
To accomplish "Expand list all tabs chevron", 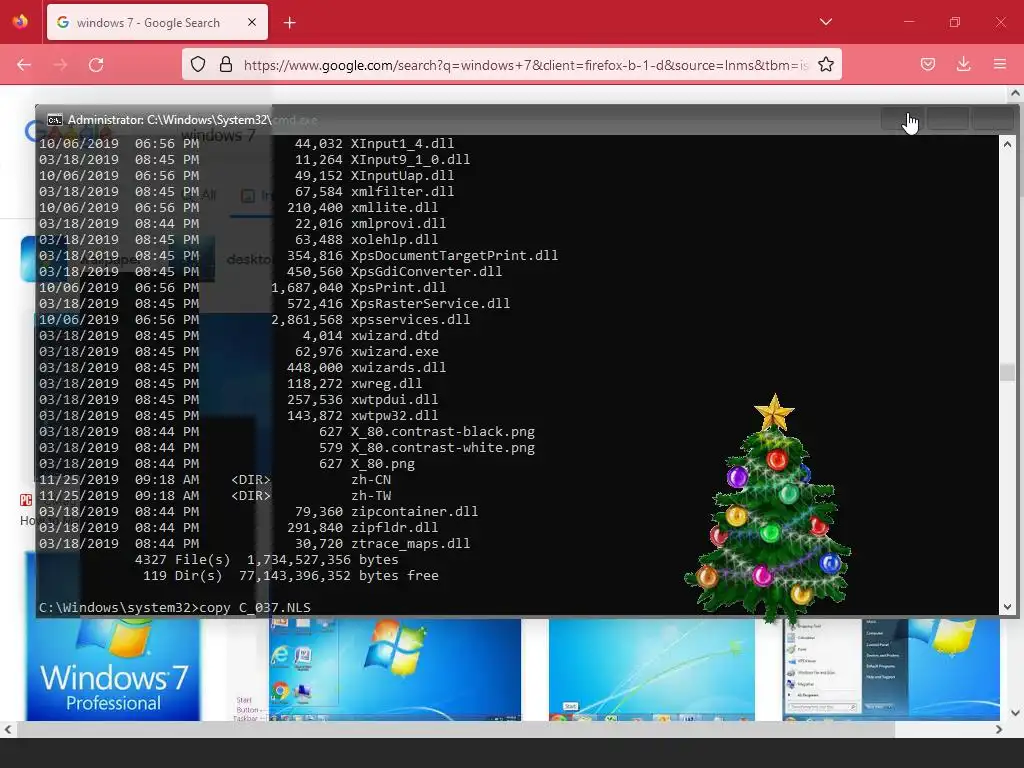I will pyautogui.click(x=825, y=22).
